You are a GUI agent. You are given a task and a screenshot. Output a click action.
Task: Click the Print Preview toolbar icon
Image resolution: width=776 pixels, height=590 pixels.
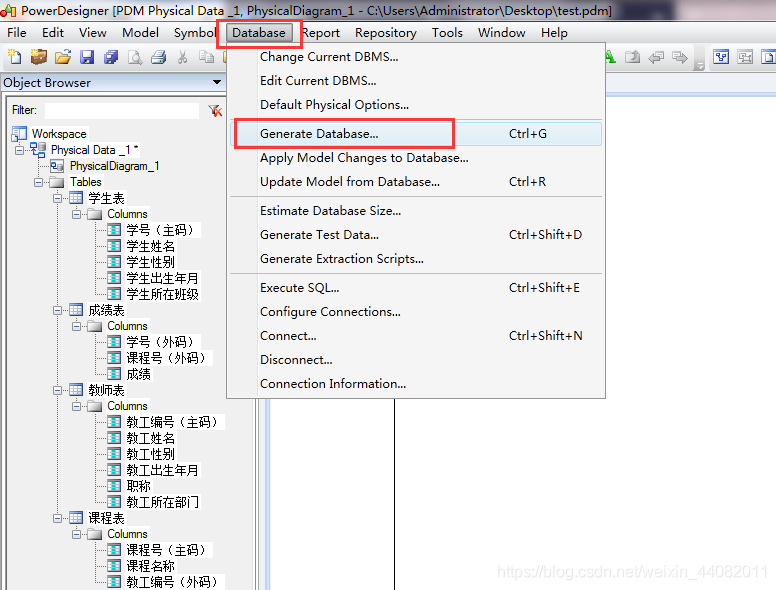[135, 57]
